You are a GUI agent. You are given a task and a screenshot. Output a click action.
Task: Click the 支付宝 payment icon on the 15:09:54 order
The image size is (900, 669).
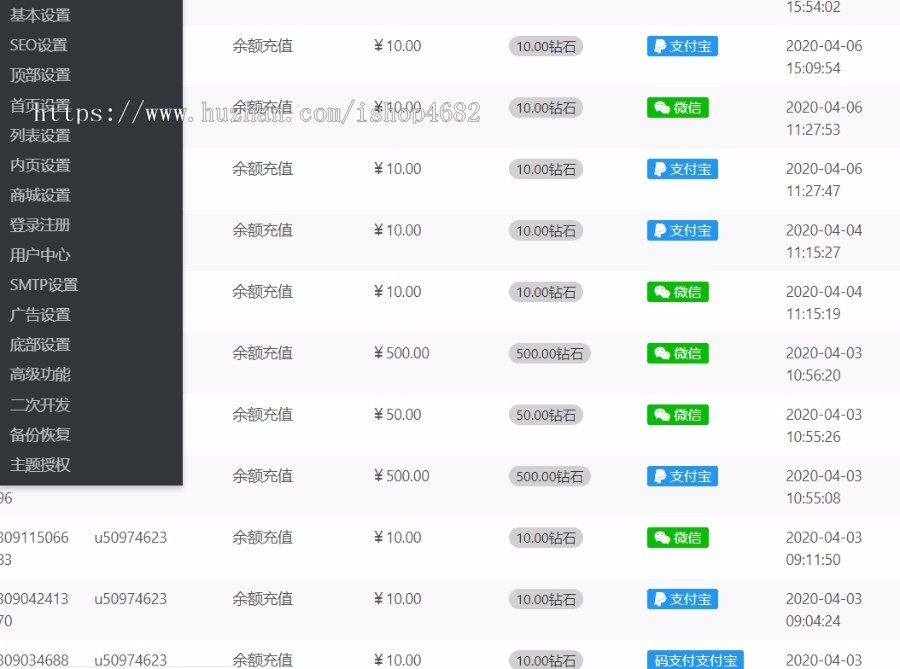pyautogui.click(x=682, y=45)
